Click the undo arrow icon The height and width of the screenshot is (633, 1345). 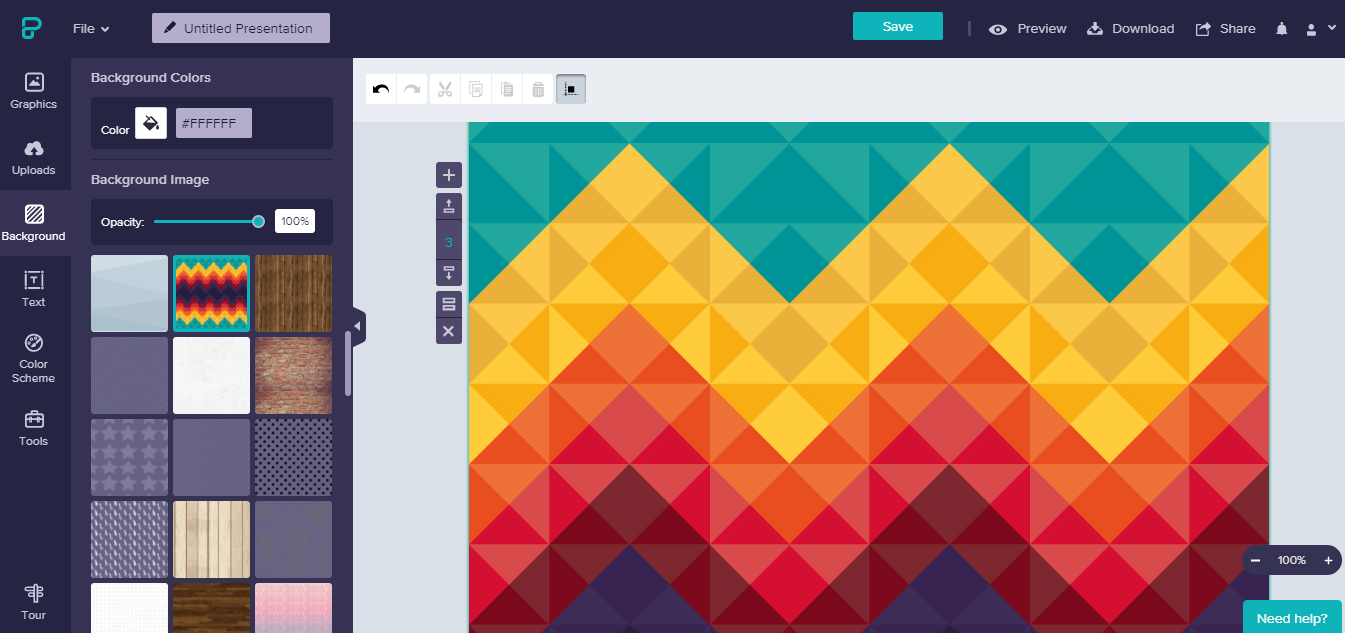coord(381,89)
